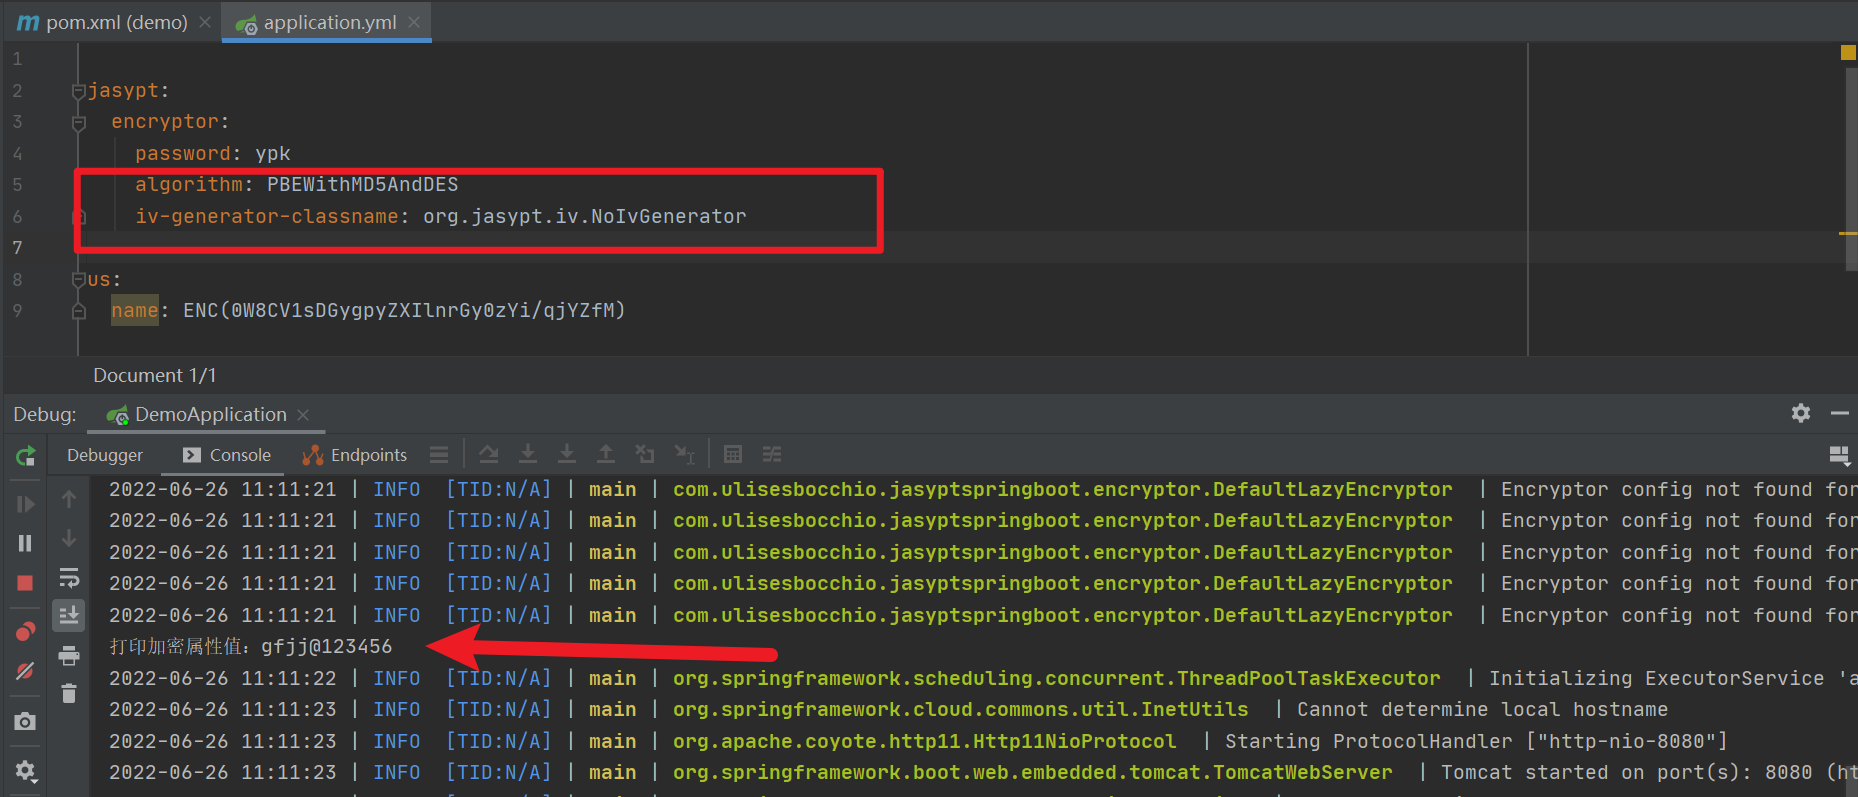Click the Run to Cursor icon
The image size is (1858, 797).
pyautogui.click(x=685, y=455)
